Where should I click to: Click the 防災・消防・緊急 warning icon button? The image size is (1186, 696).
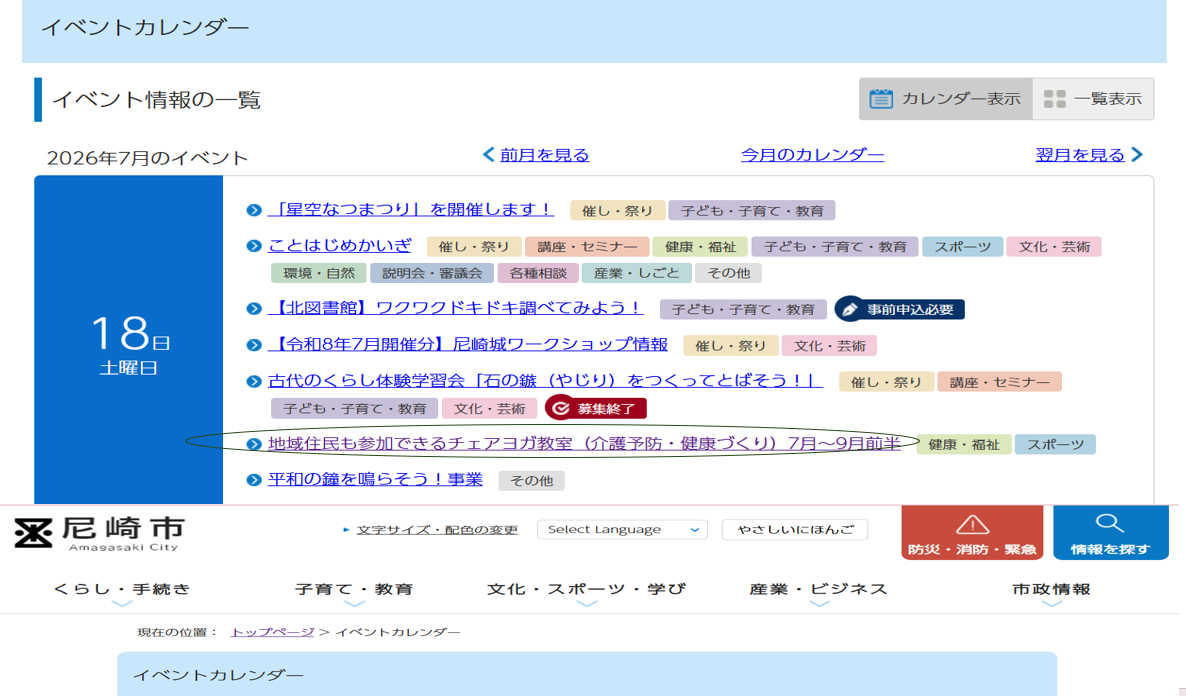point(972,533)
